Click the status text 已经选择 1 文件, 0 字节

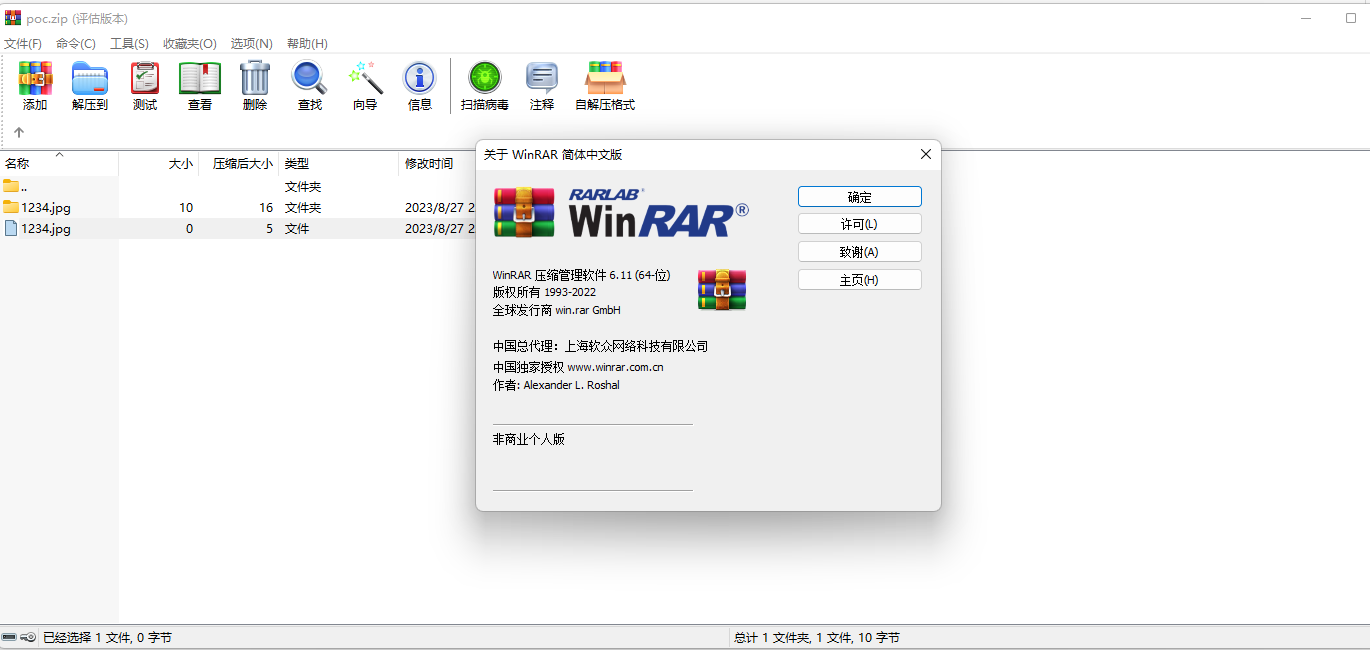point(107,637)
